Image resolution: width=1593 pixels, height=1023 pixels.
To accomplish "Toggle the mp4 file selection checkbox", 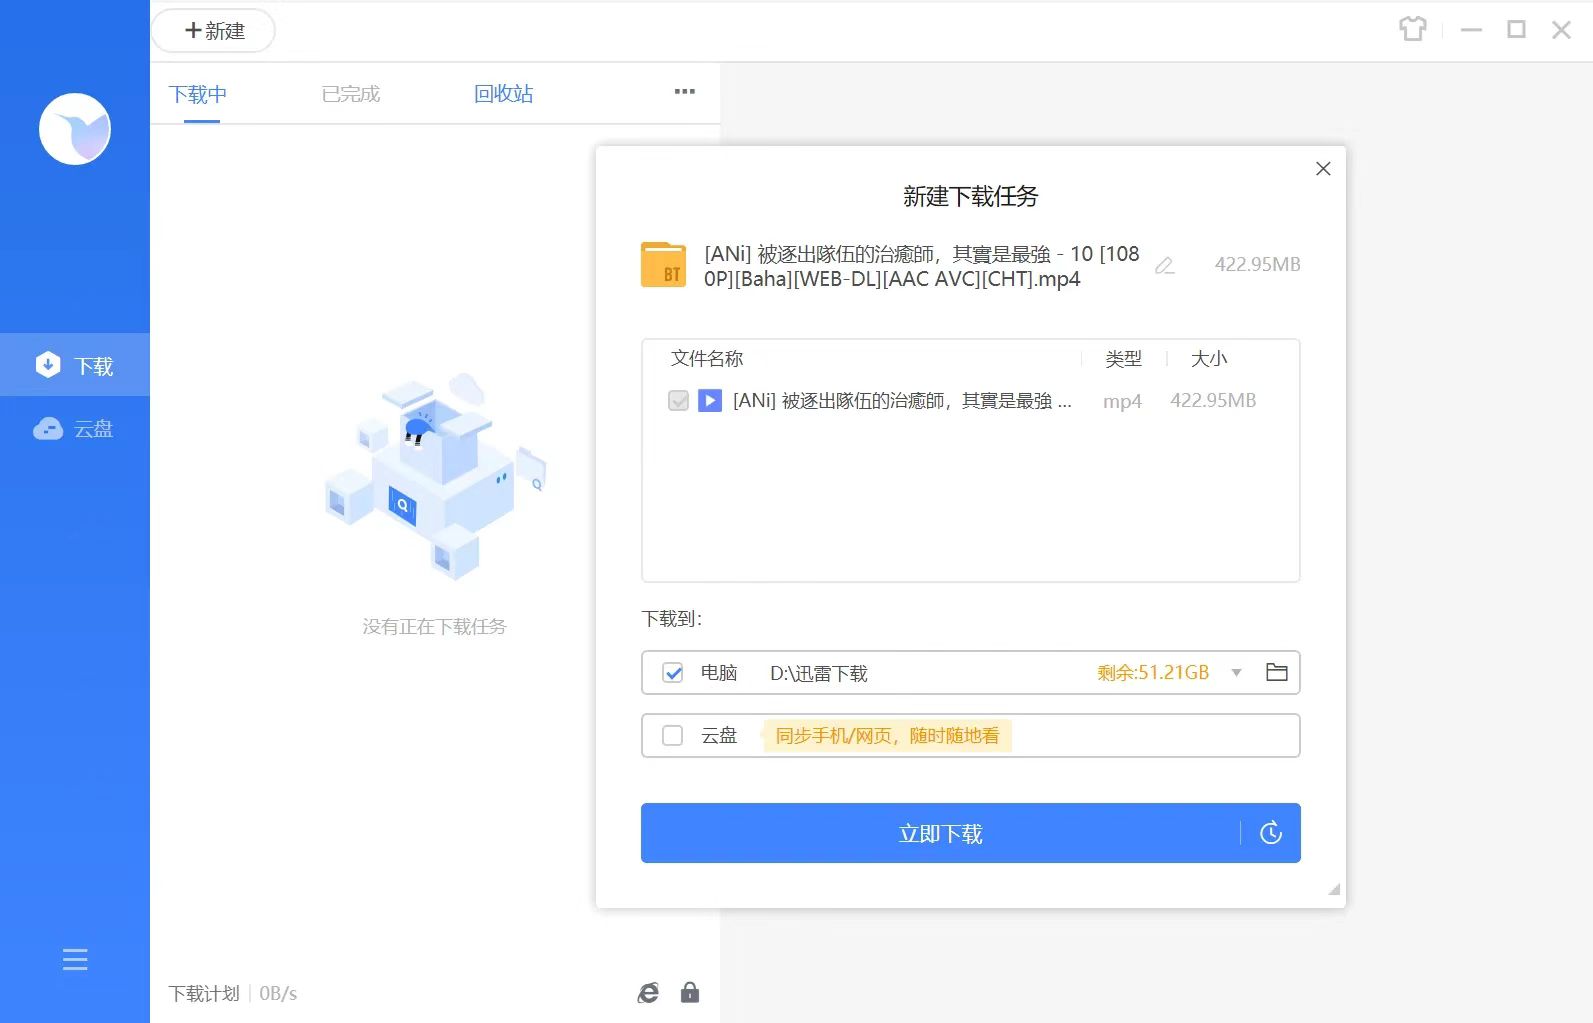I will pos(678,401).
